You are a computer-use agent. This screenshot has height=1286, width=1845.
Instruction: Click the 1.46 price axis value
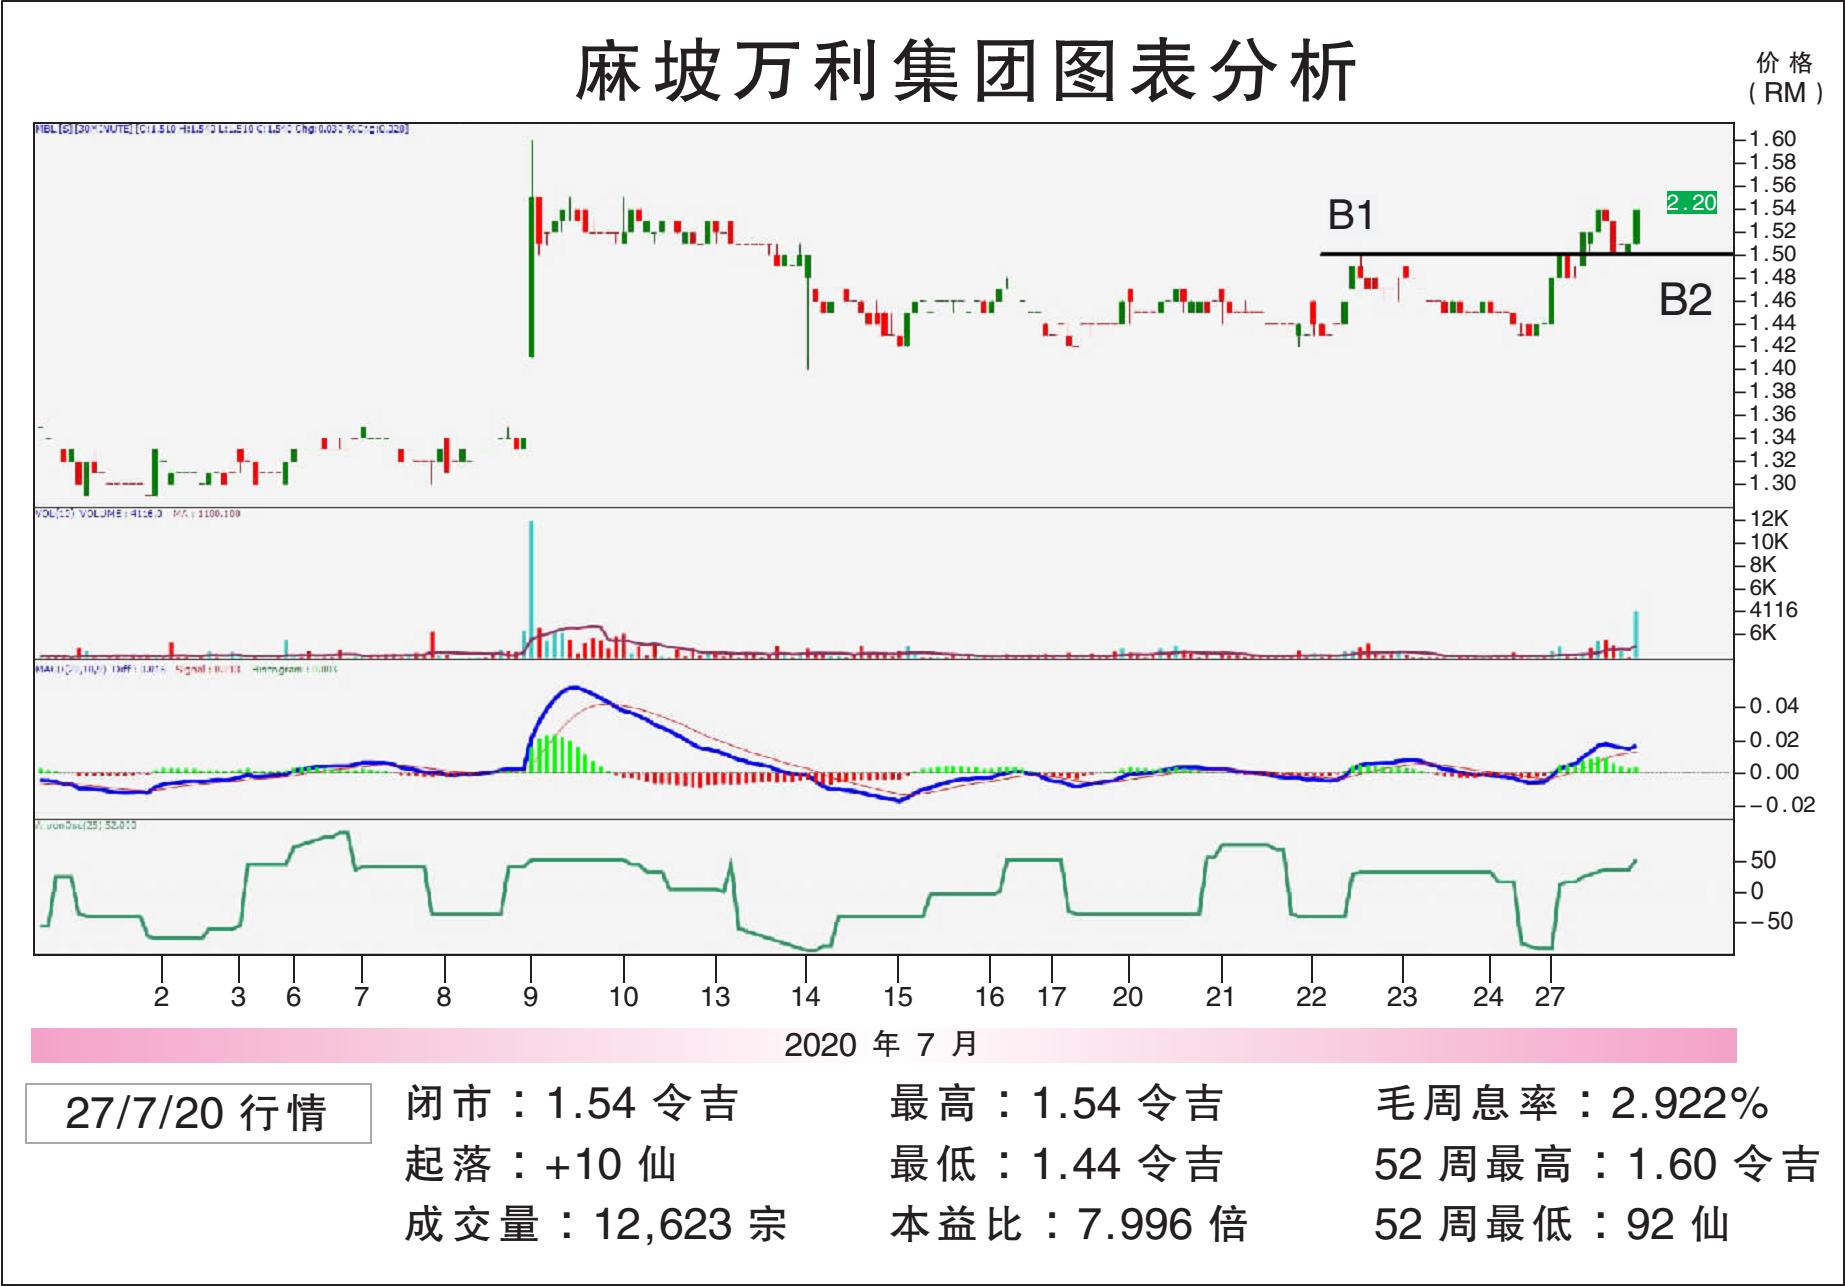click(x=1772, y=300)
